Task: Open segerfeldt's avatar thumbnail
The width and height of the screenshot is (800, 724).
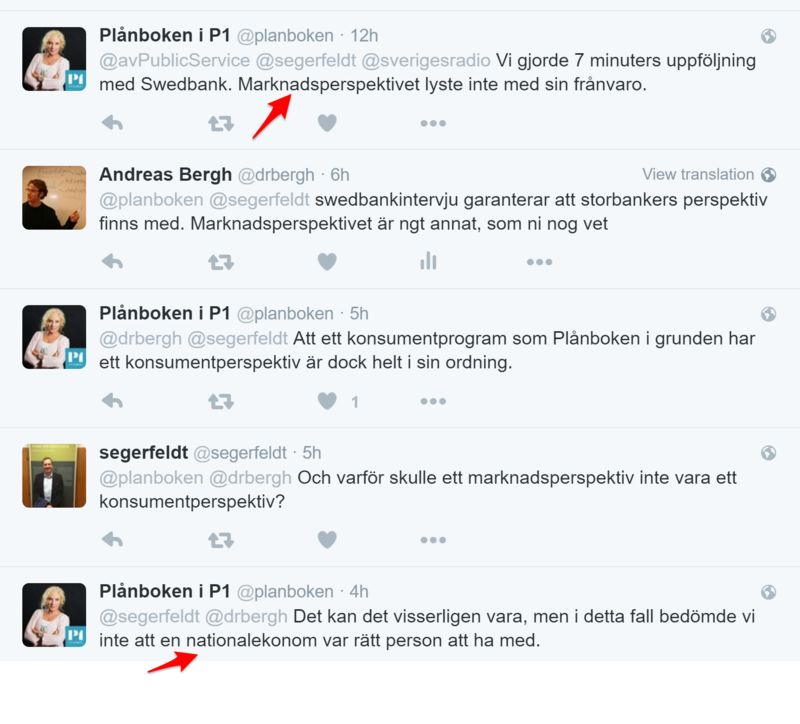Action: [x=54, y=476]
